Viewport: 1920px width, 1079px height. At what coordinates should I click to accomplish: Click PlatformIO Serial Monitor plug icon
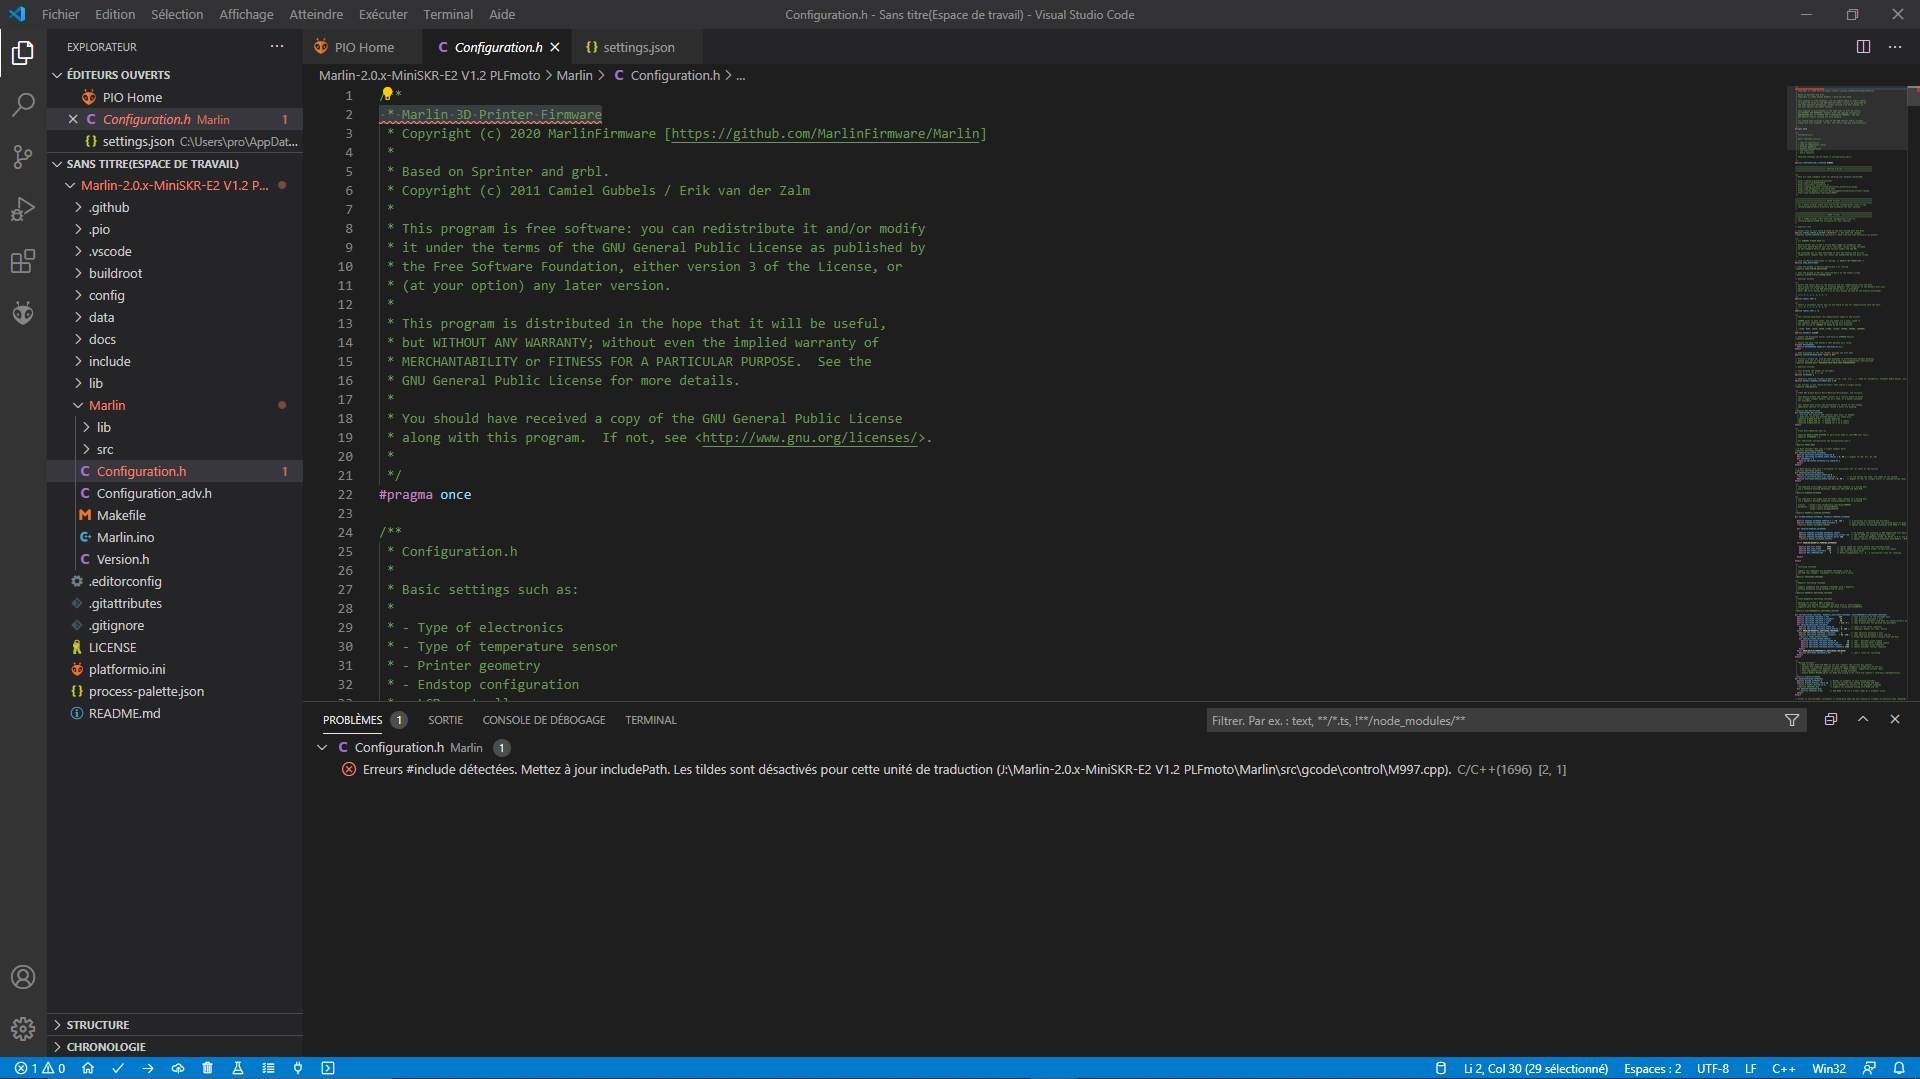coord(298,1068)
